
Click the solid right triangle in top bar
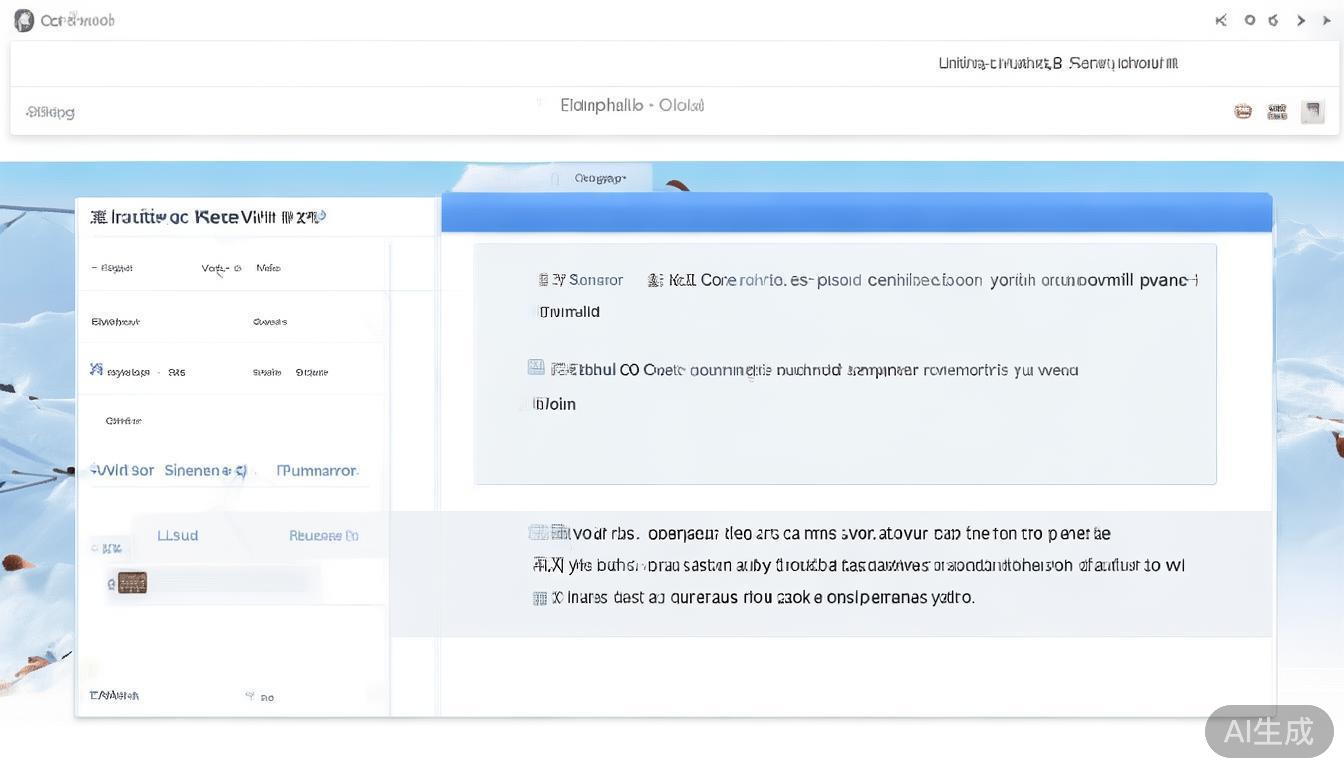point(1327,20)
